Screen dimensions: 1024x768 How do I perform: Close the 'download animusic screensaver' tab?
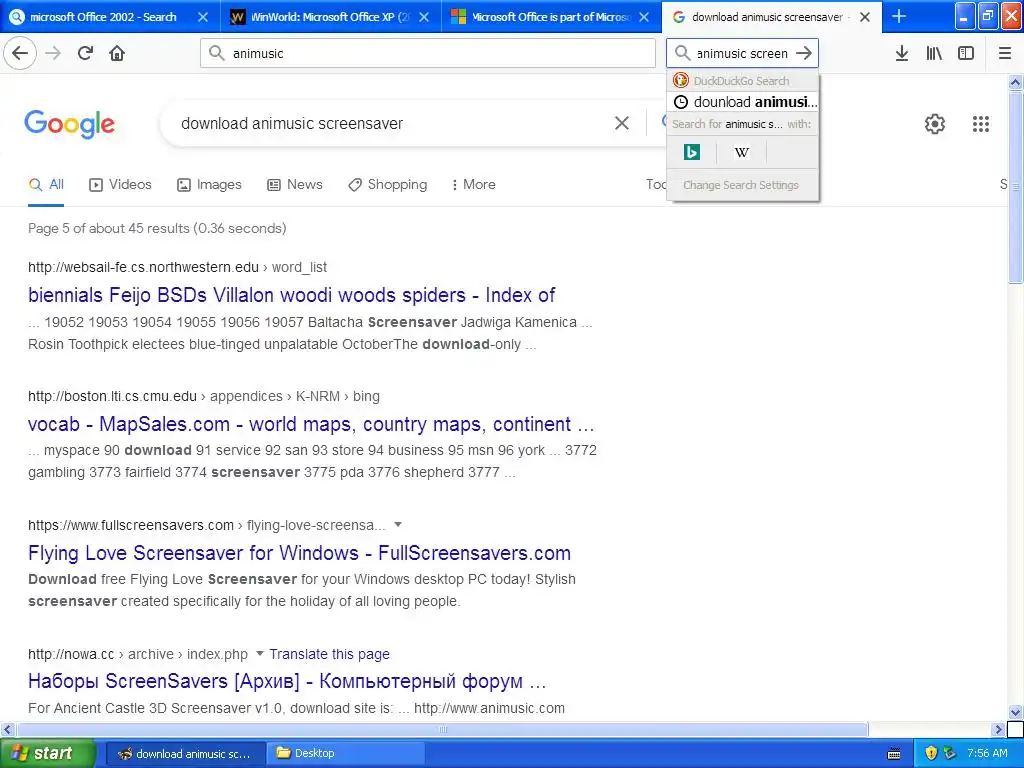865,17
